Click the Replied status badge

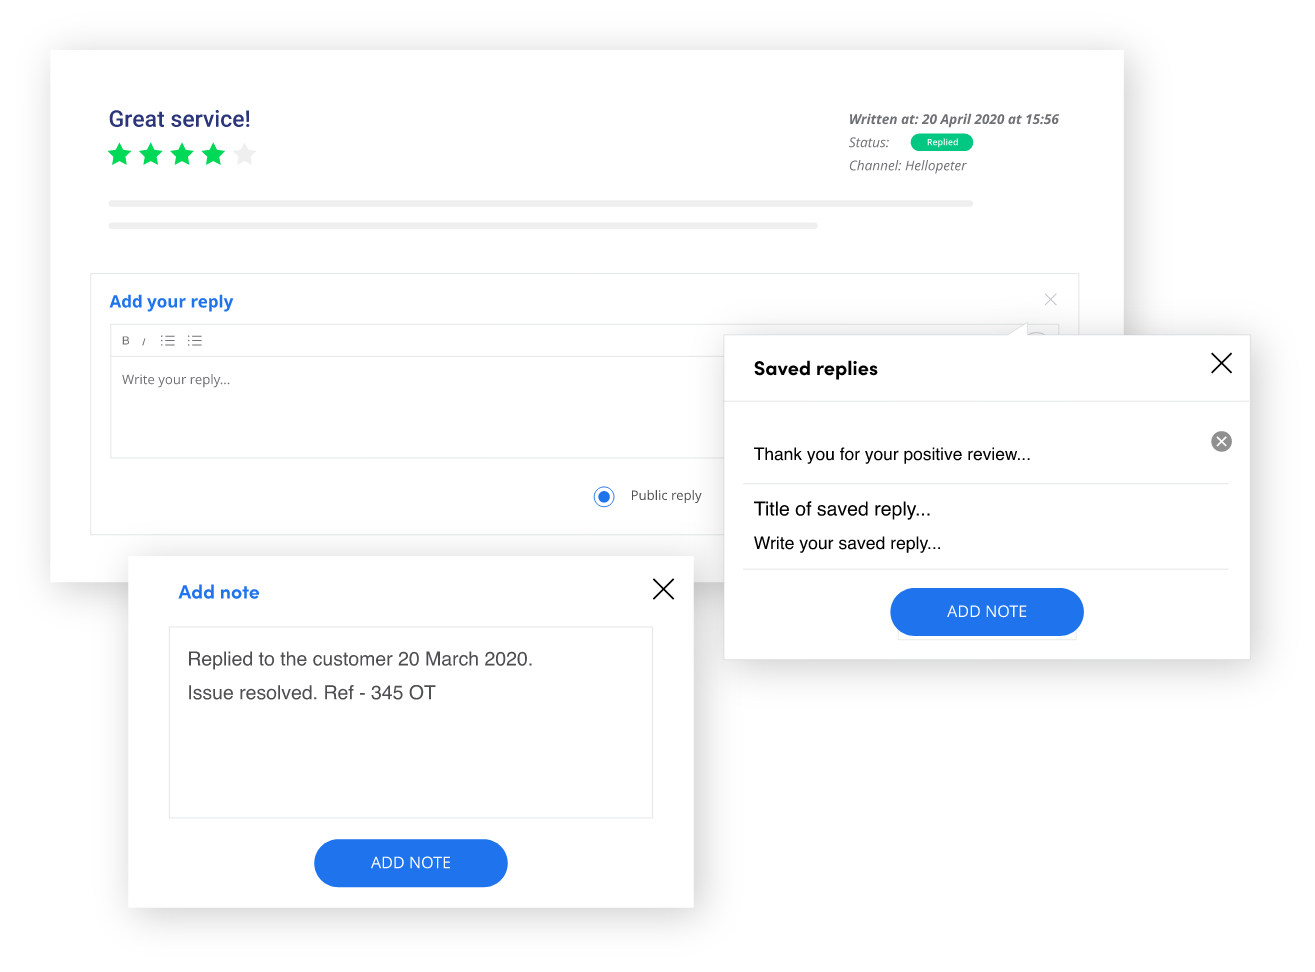(941, 142)
